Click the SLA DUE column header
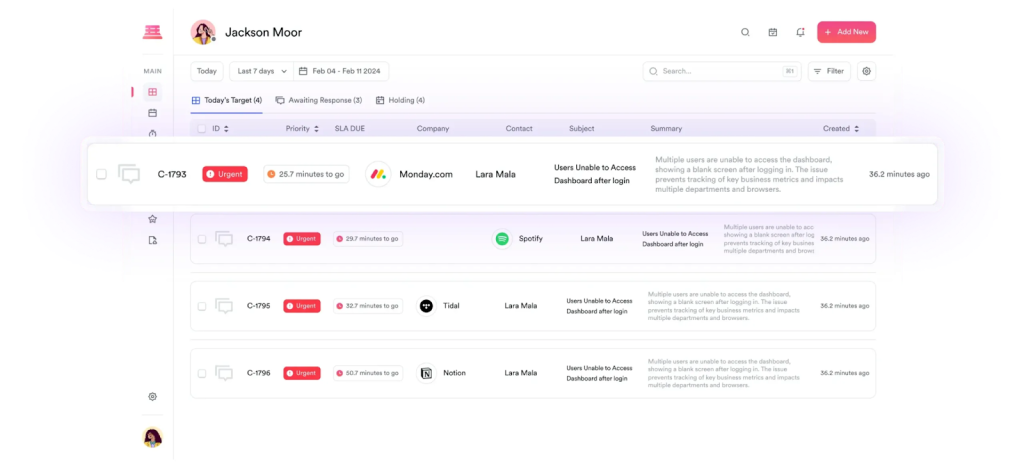 (x=350, y=129)
